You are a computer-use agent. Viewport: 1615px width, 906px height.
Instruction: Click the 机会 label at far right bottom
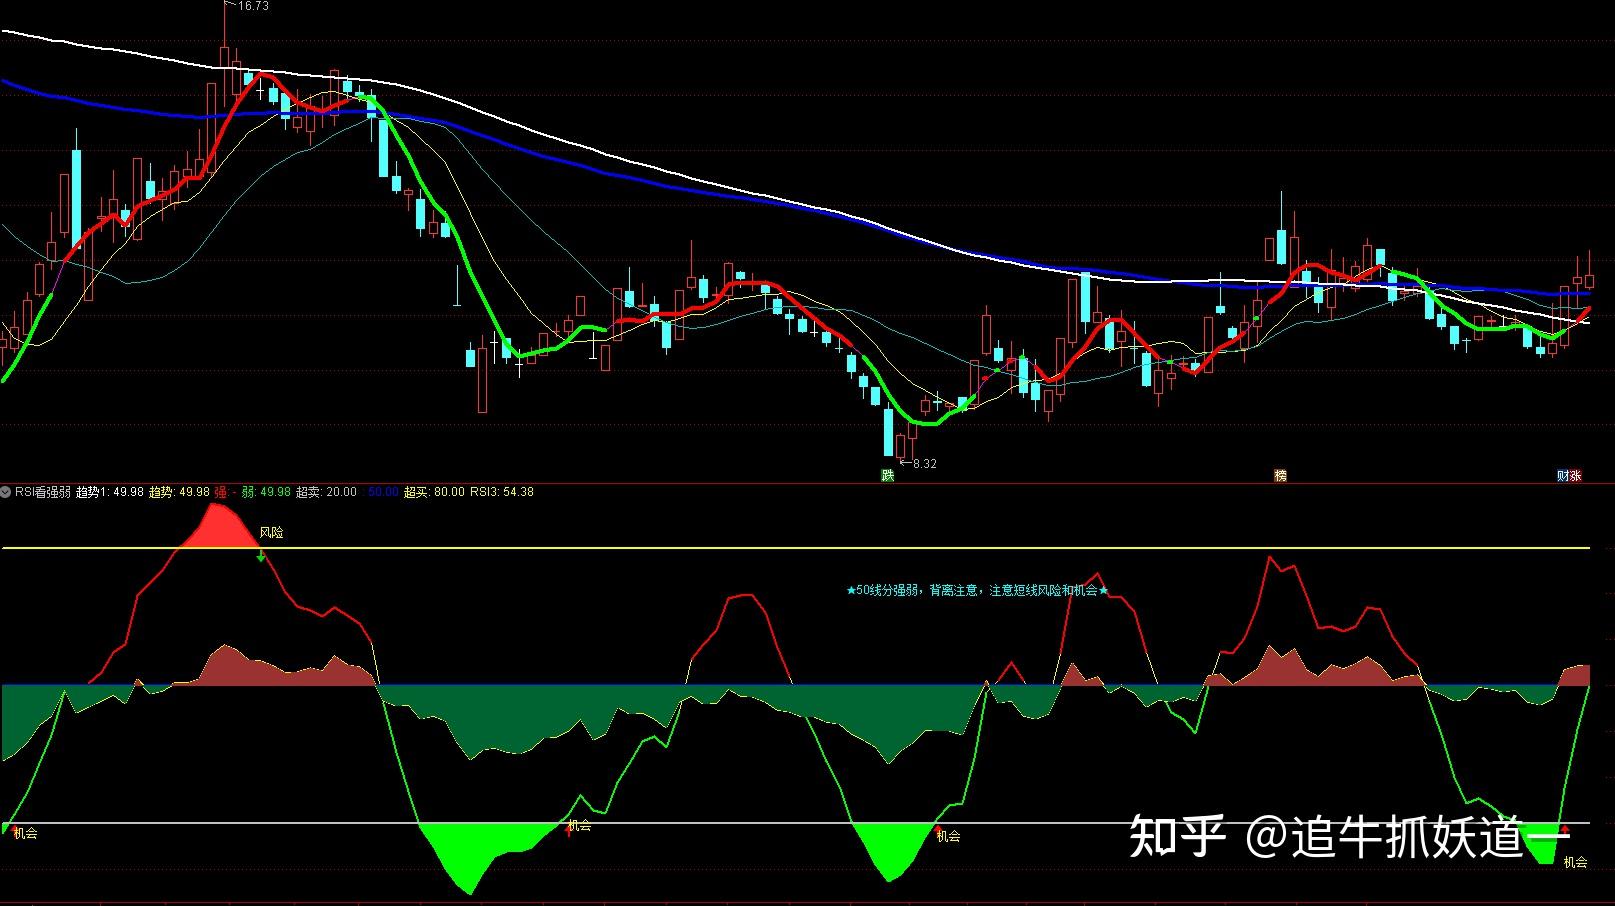(1575, 862)
